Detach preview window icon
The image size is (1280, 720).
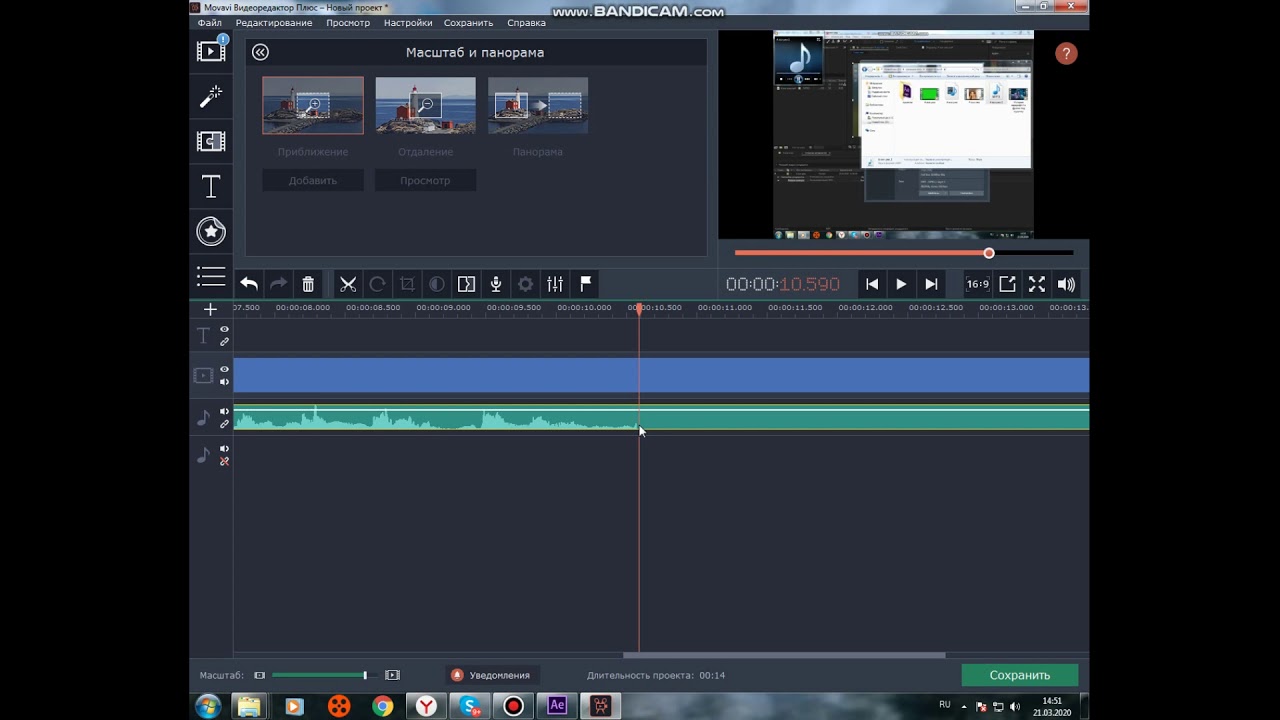(1007, 284)
